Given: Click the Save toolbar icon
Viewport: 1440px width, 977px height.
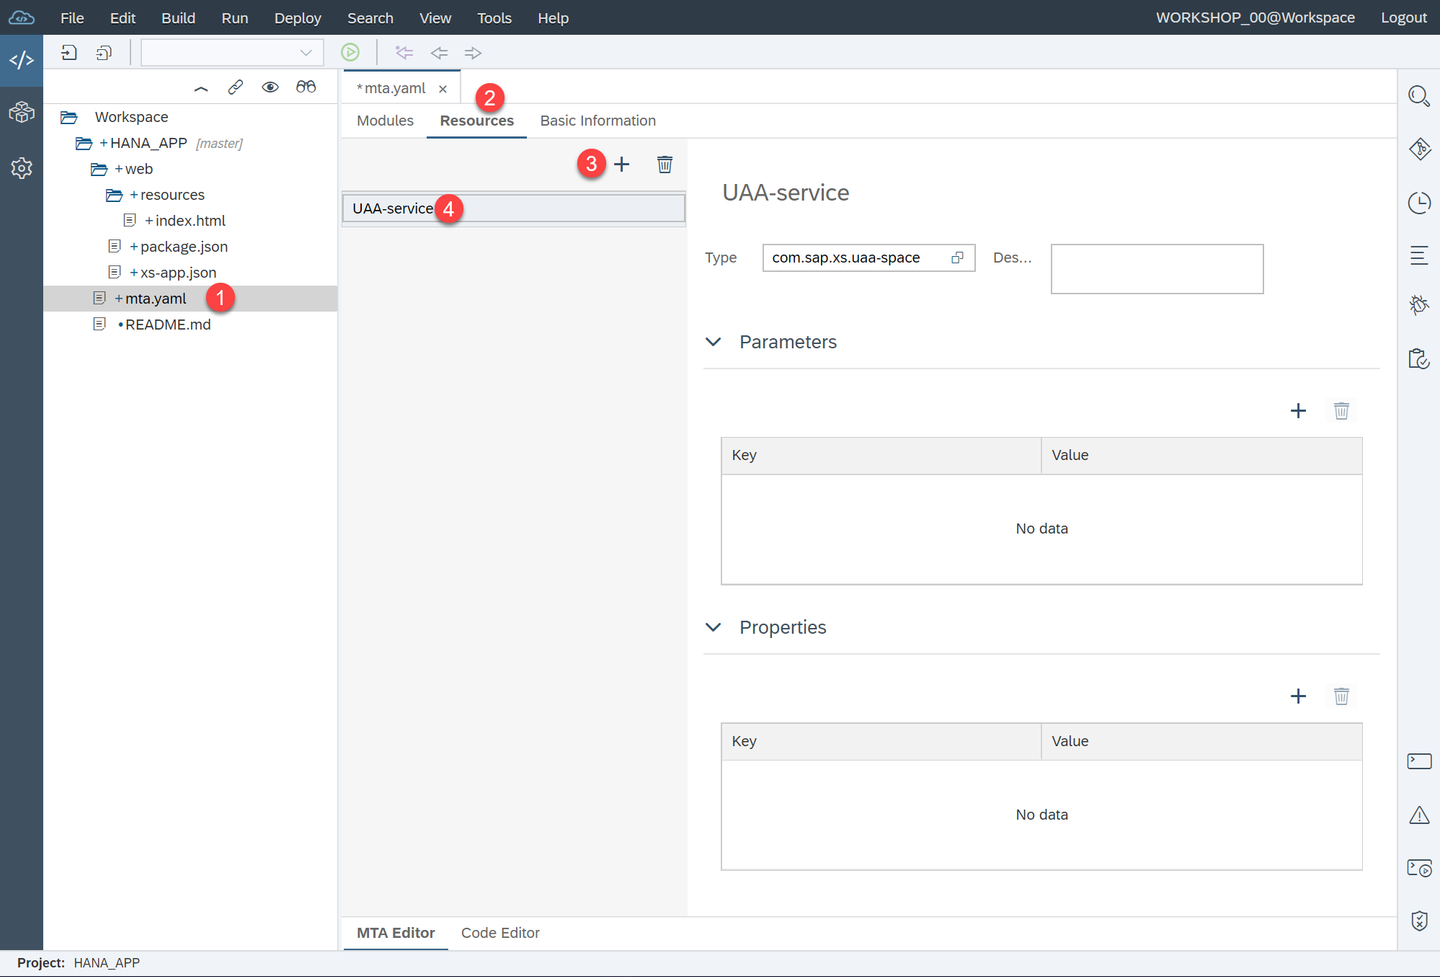Looking at the screenshot, I should pyautogui.click(x=69, y=53).
